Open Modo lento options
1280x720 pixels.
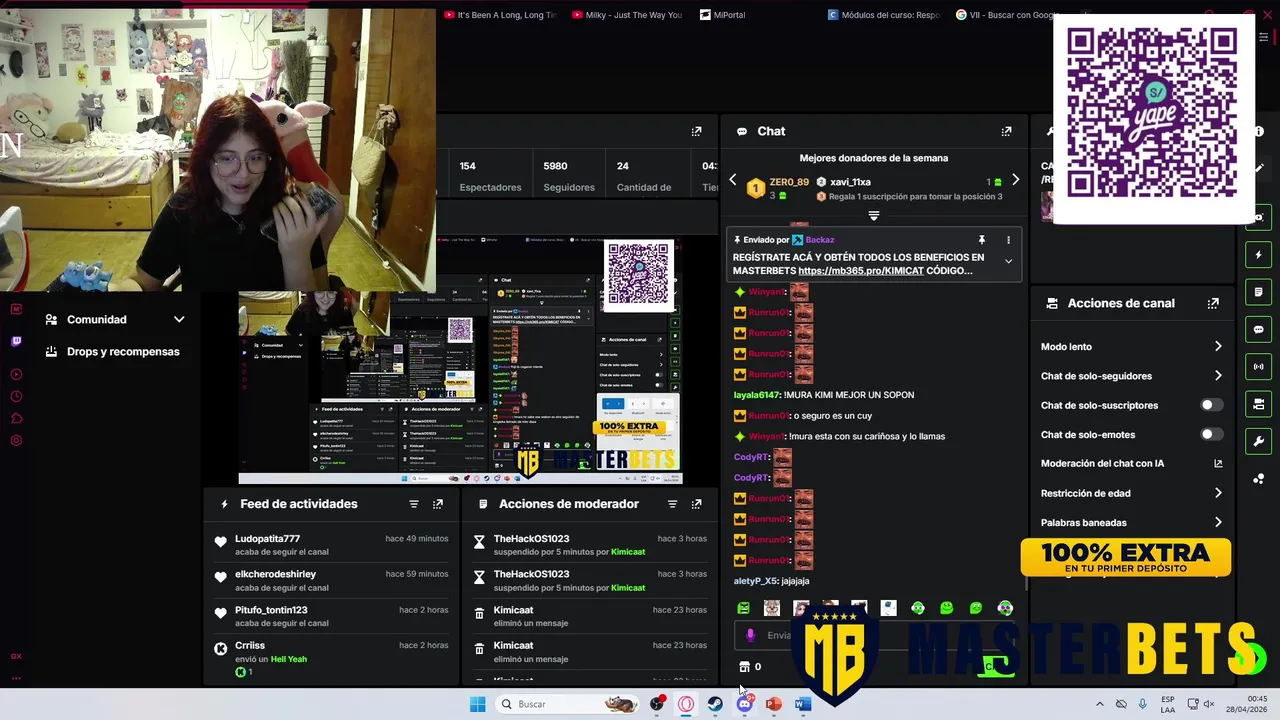(x=1131, y=347)
